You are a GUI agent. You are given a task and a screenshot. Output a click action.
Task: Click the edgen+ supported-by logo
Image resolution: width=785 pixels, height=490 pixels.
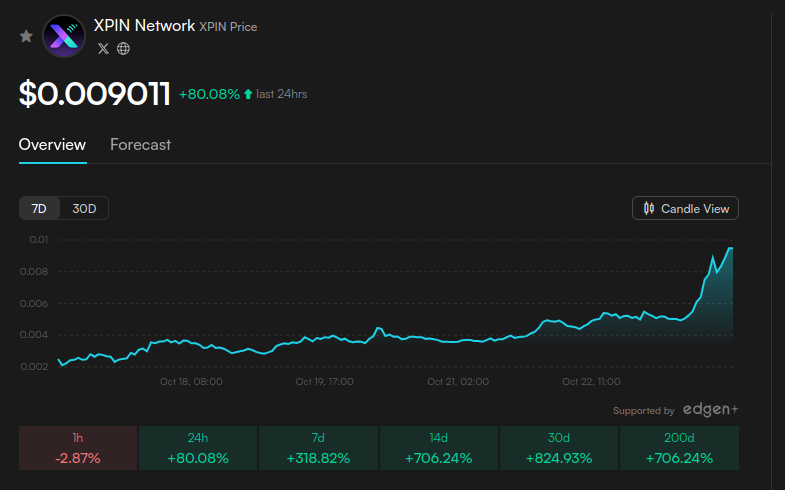[x=710, y=409]
